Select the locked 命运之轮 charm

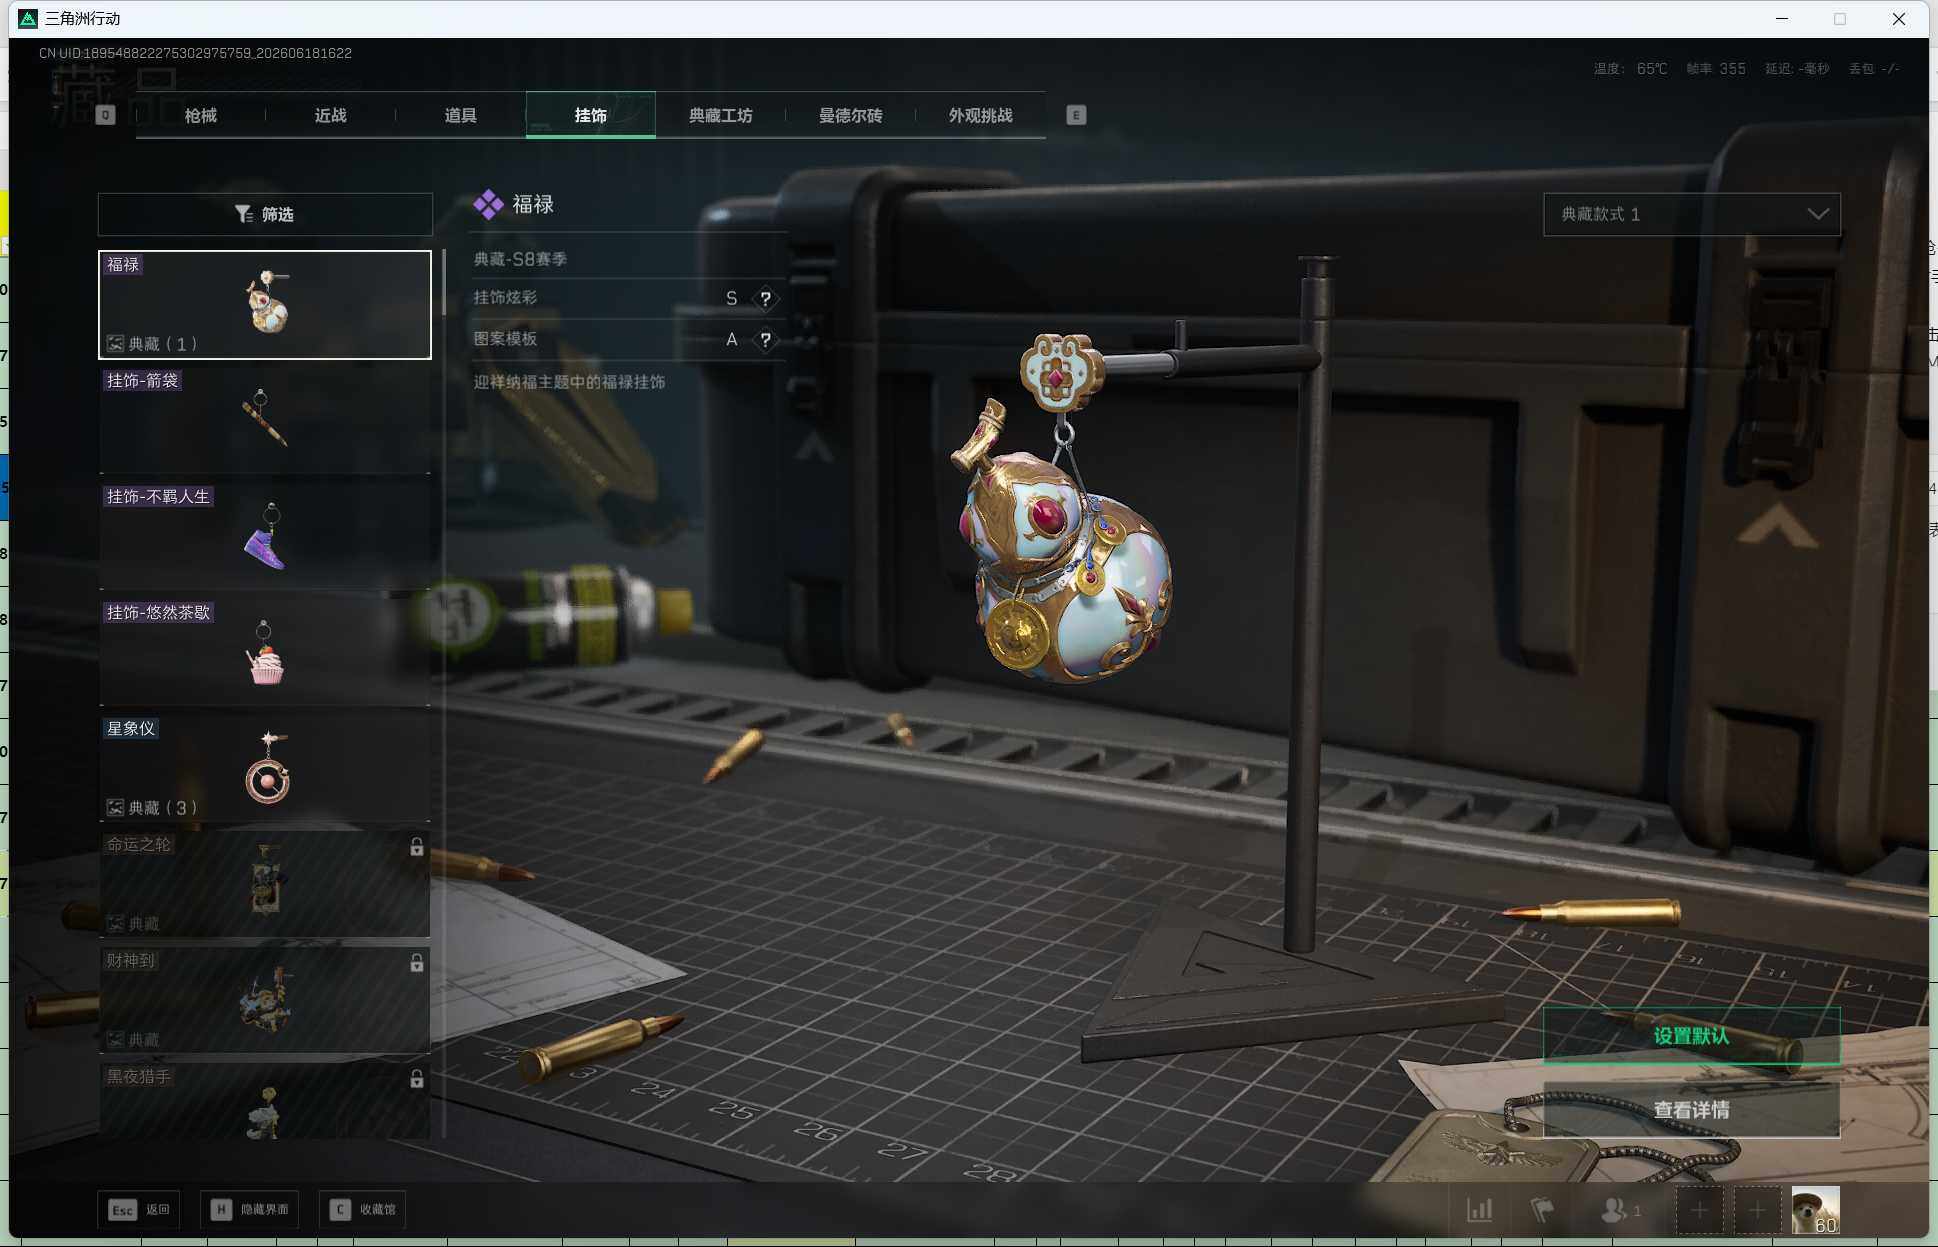click(265, 884)
